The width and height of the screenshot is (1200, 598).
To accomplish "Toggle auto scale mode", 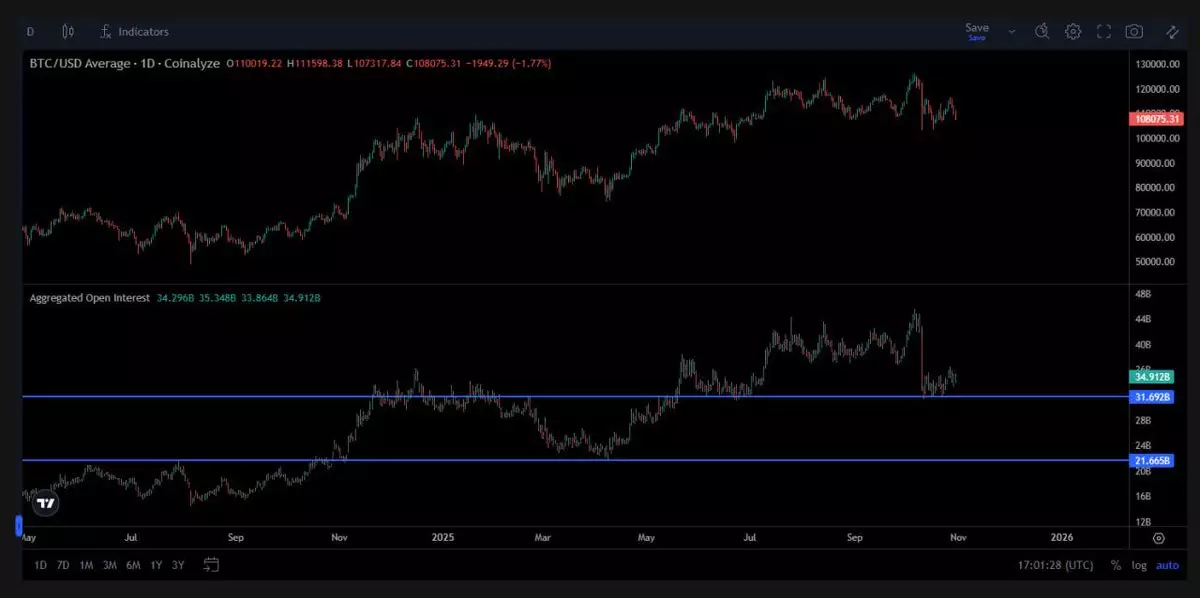I will point(1167,565).
